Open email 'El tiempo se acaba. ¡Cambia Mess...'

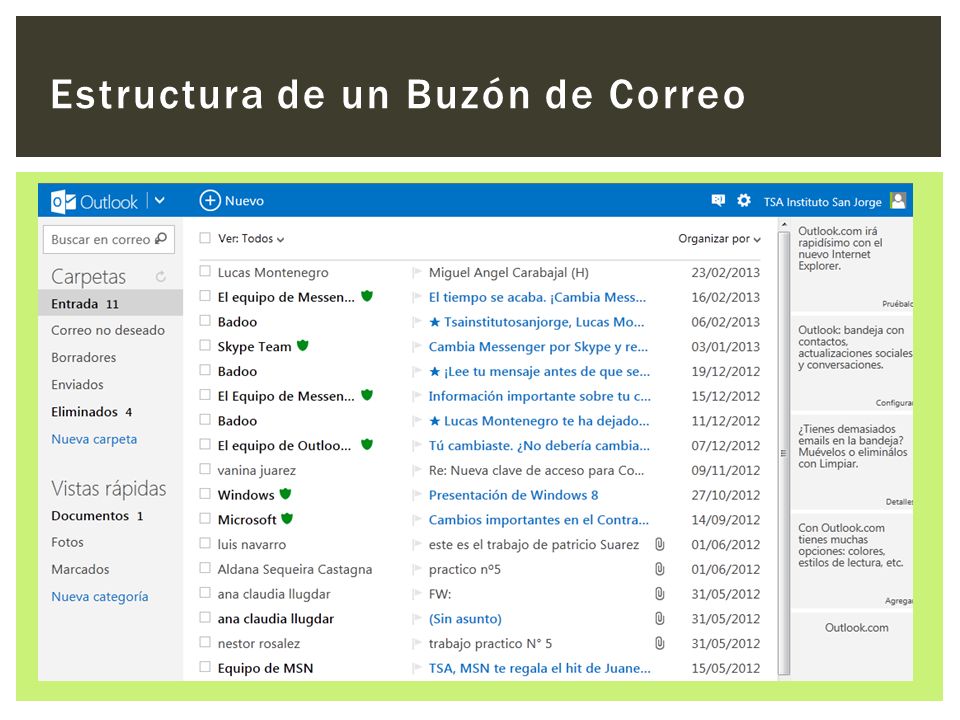[x=537, y=298]
